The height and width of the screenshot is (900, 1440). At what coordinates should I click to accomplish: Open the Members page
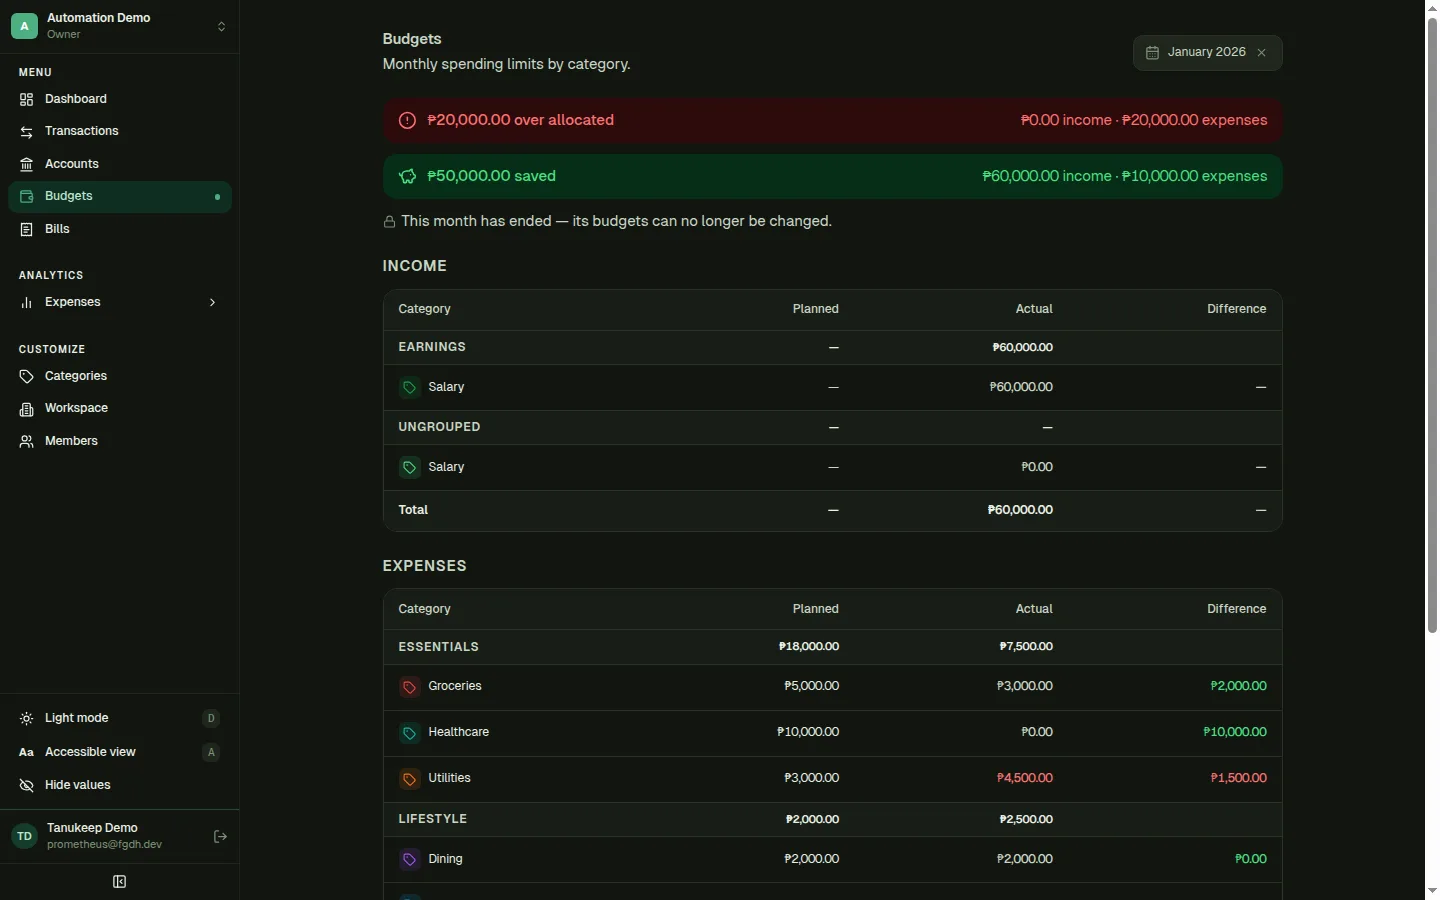(x=119, y=441)
